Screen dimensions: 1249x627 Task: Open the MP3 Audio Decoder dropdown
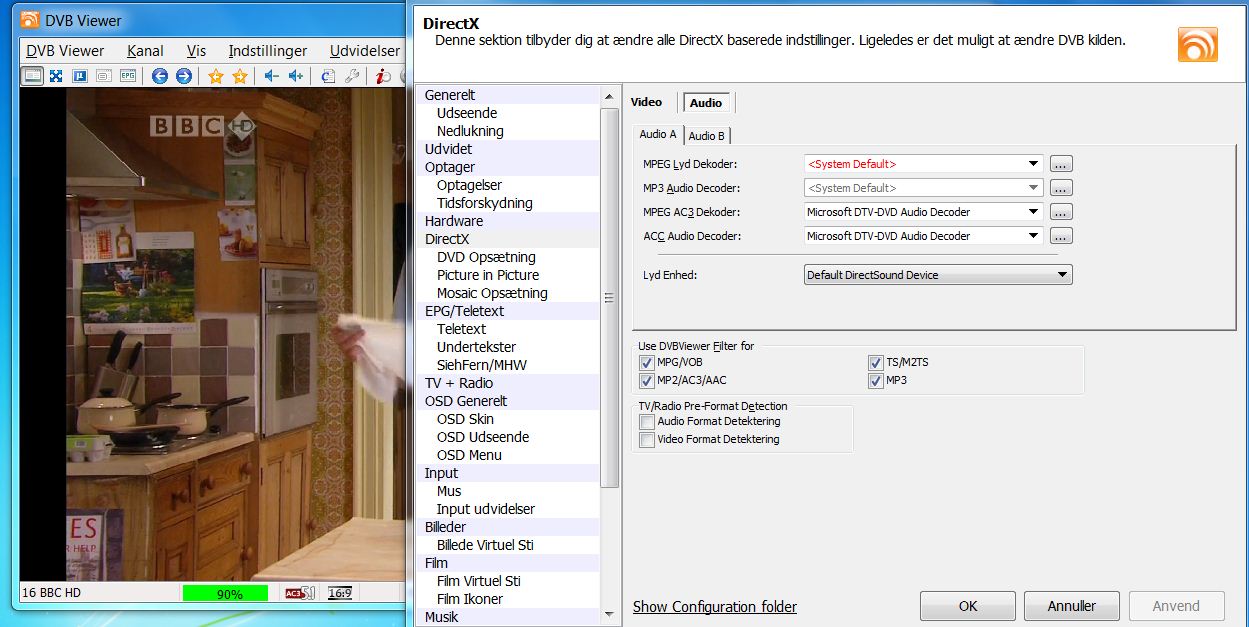[x=923, y=188]
